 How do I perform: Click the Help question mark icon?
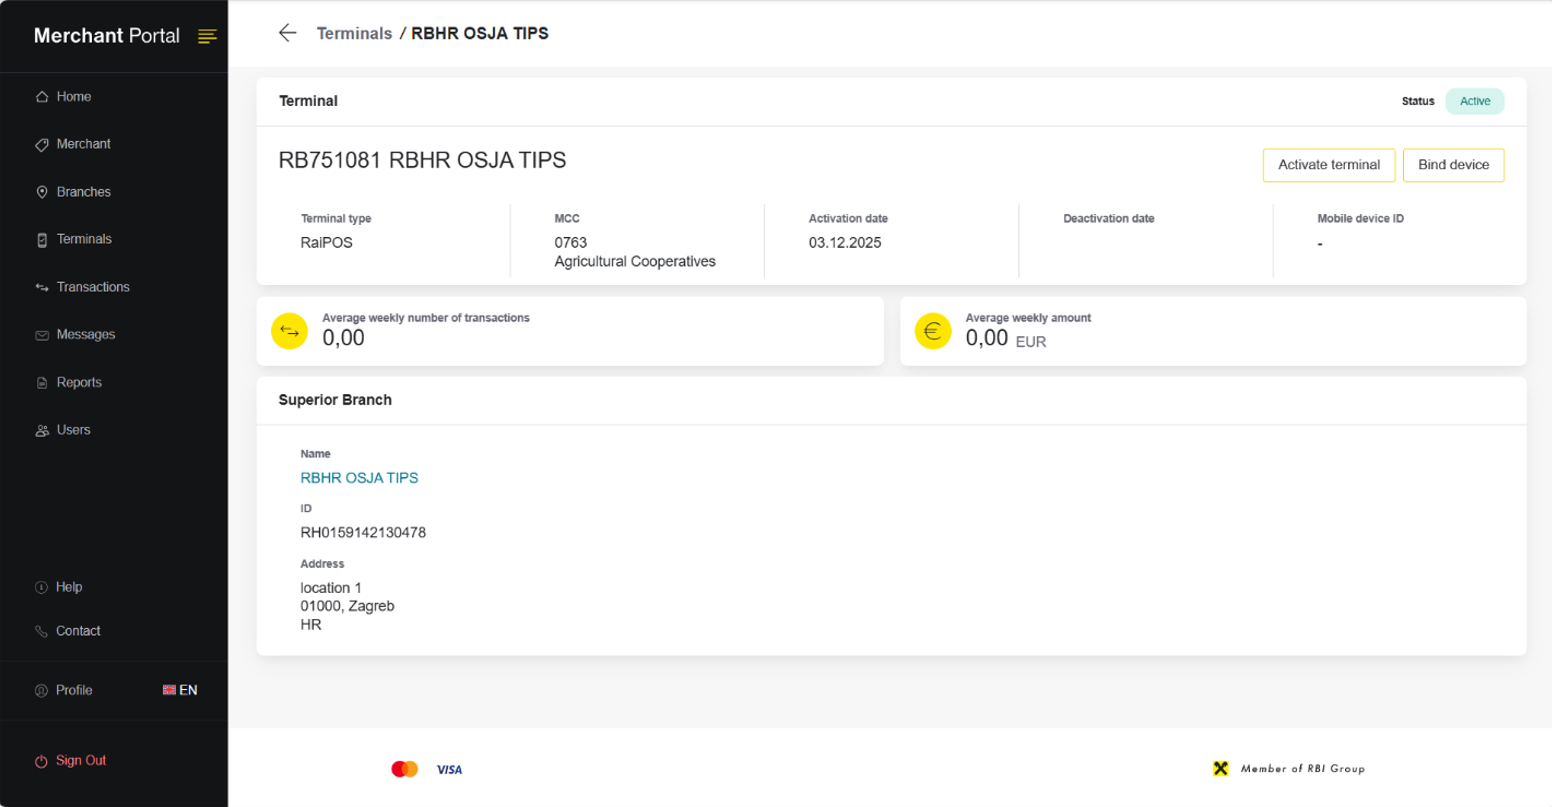(41, 587)
